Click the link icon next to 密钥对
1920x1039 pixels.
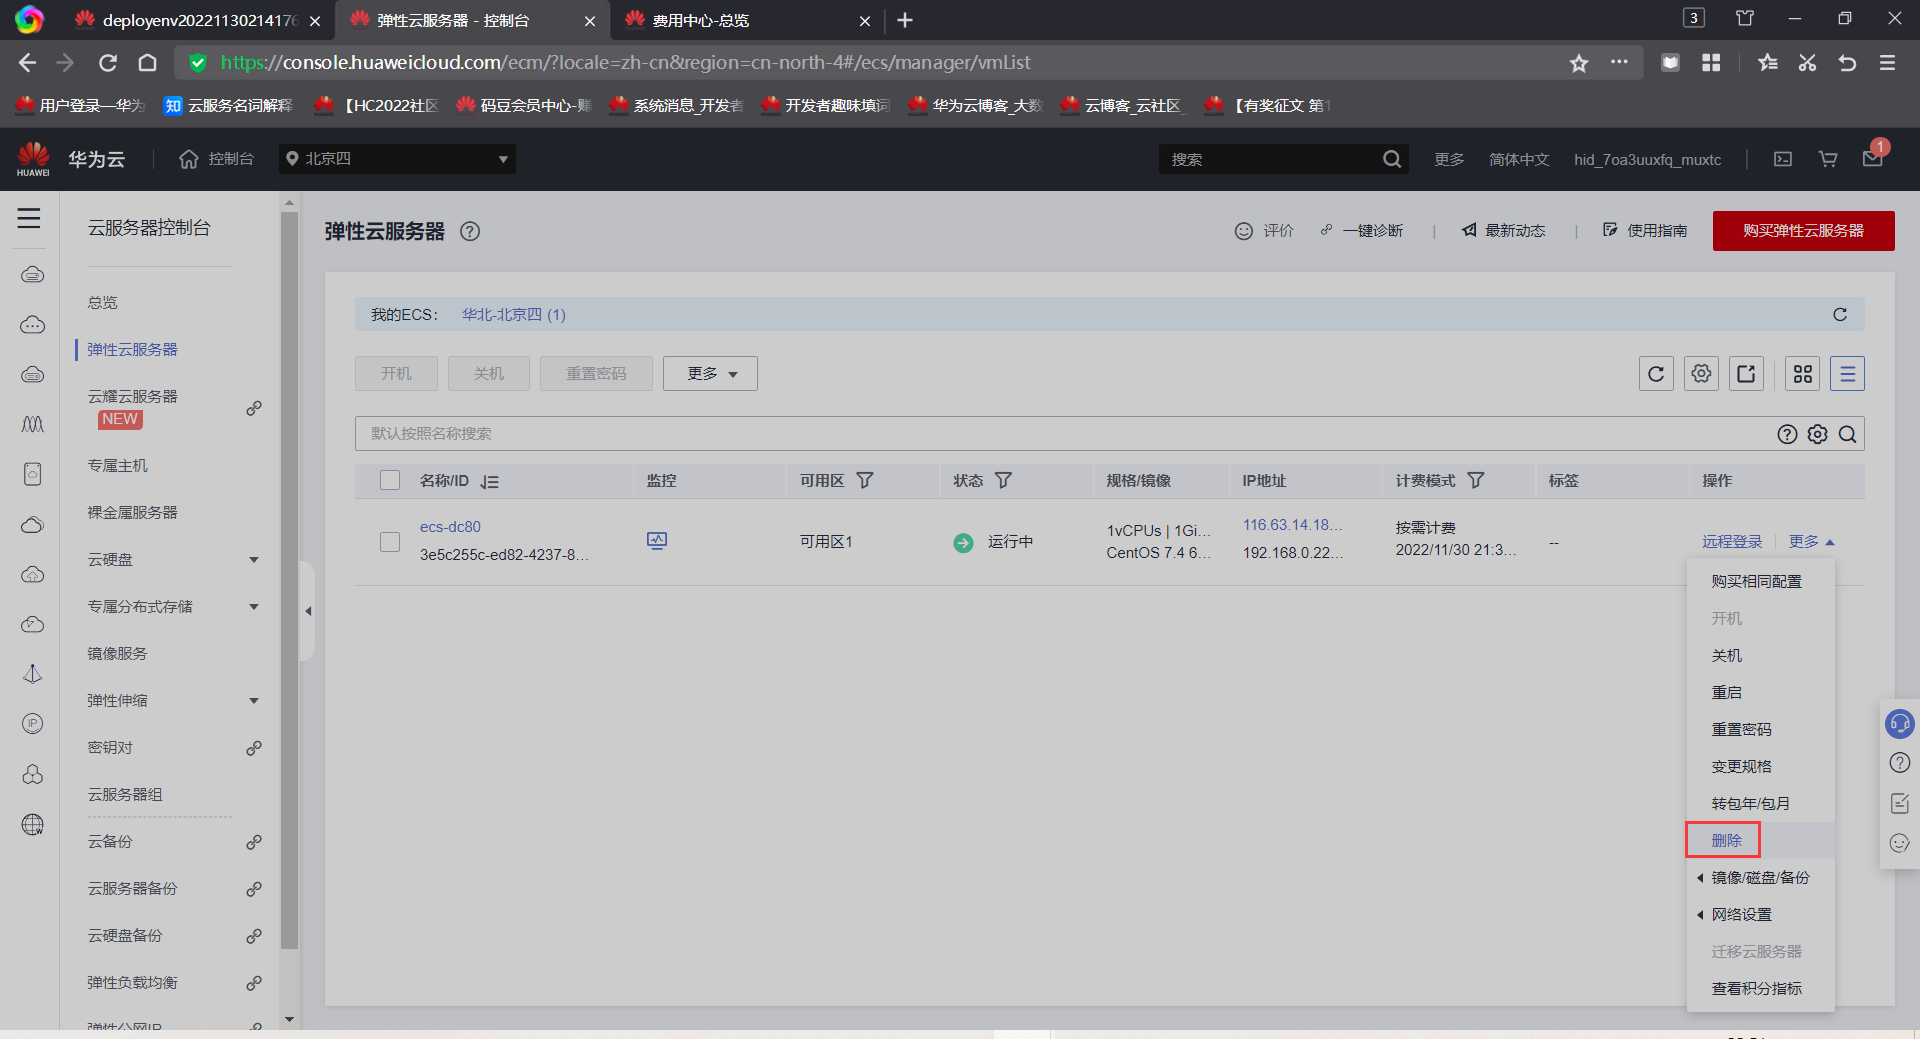pyautogui.click(x=254, y=748)
